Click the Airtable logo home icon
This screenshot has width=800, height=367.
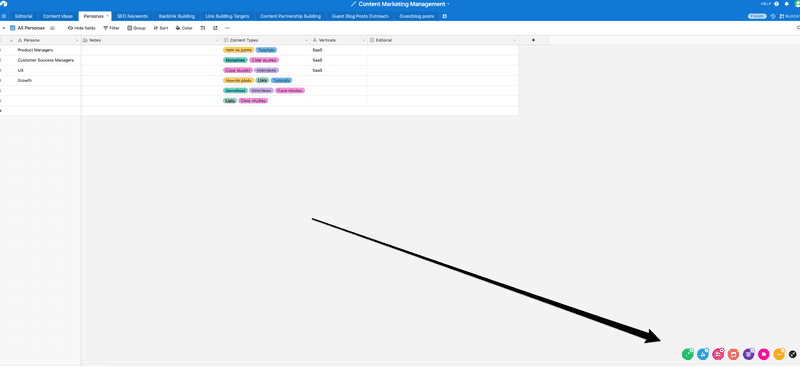click(4, 4)
